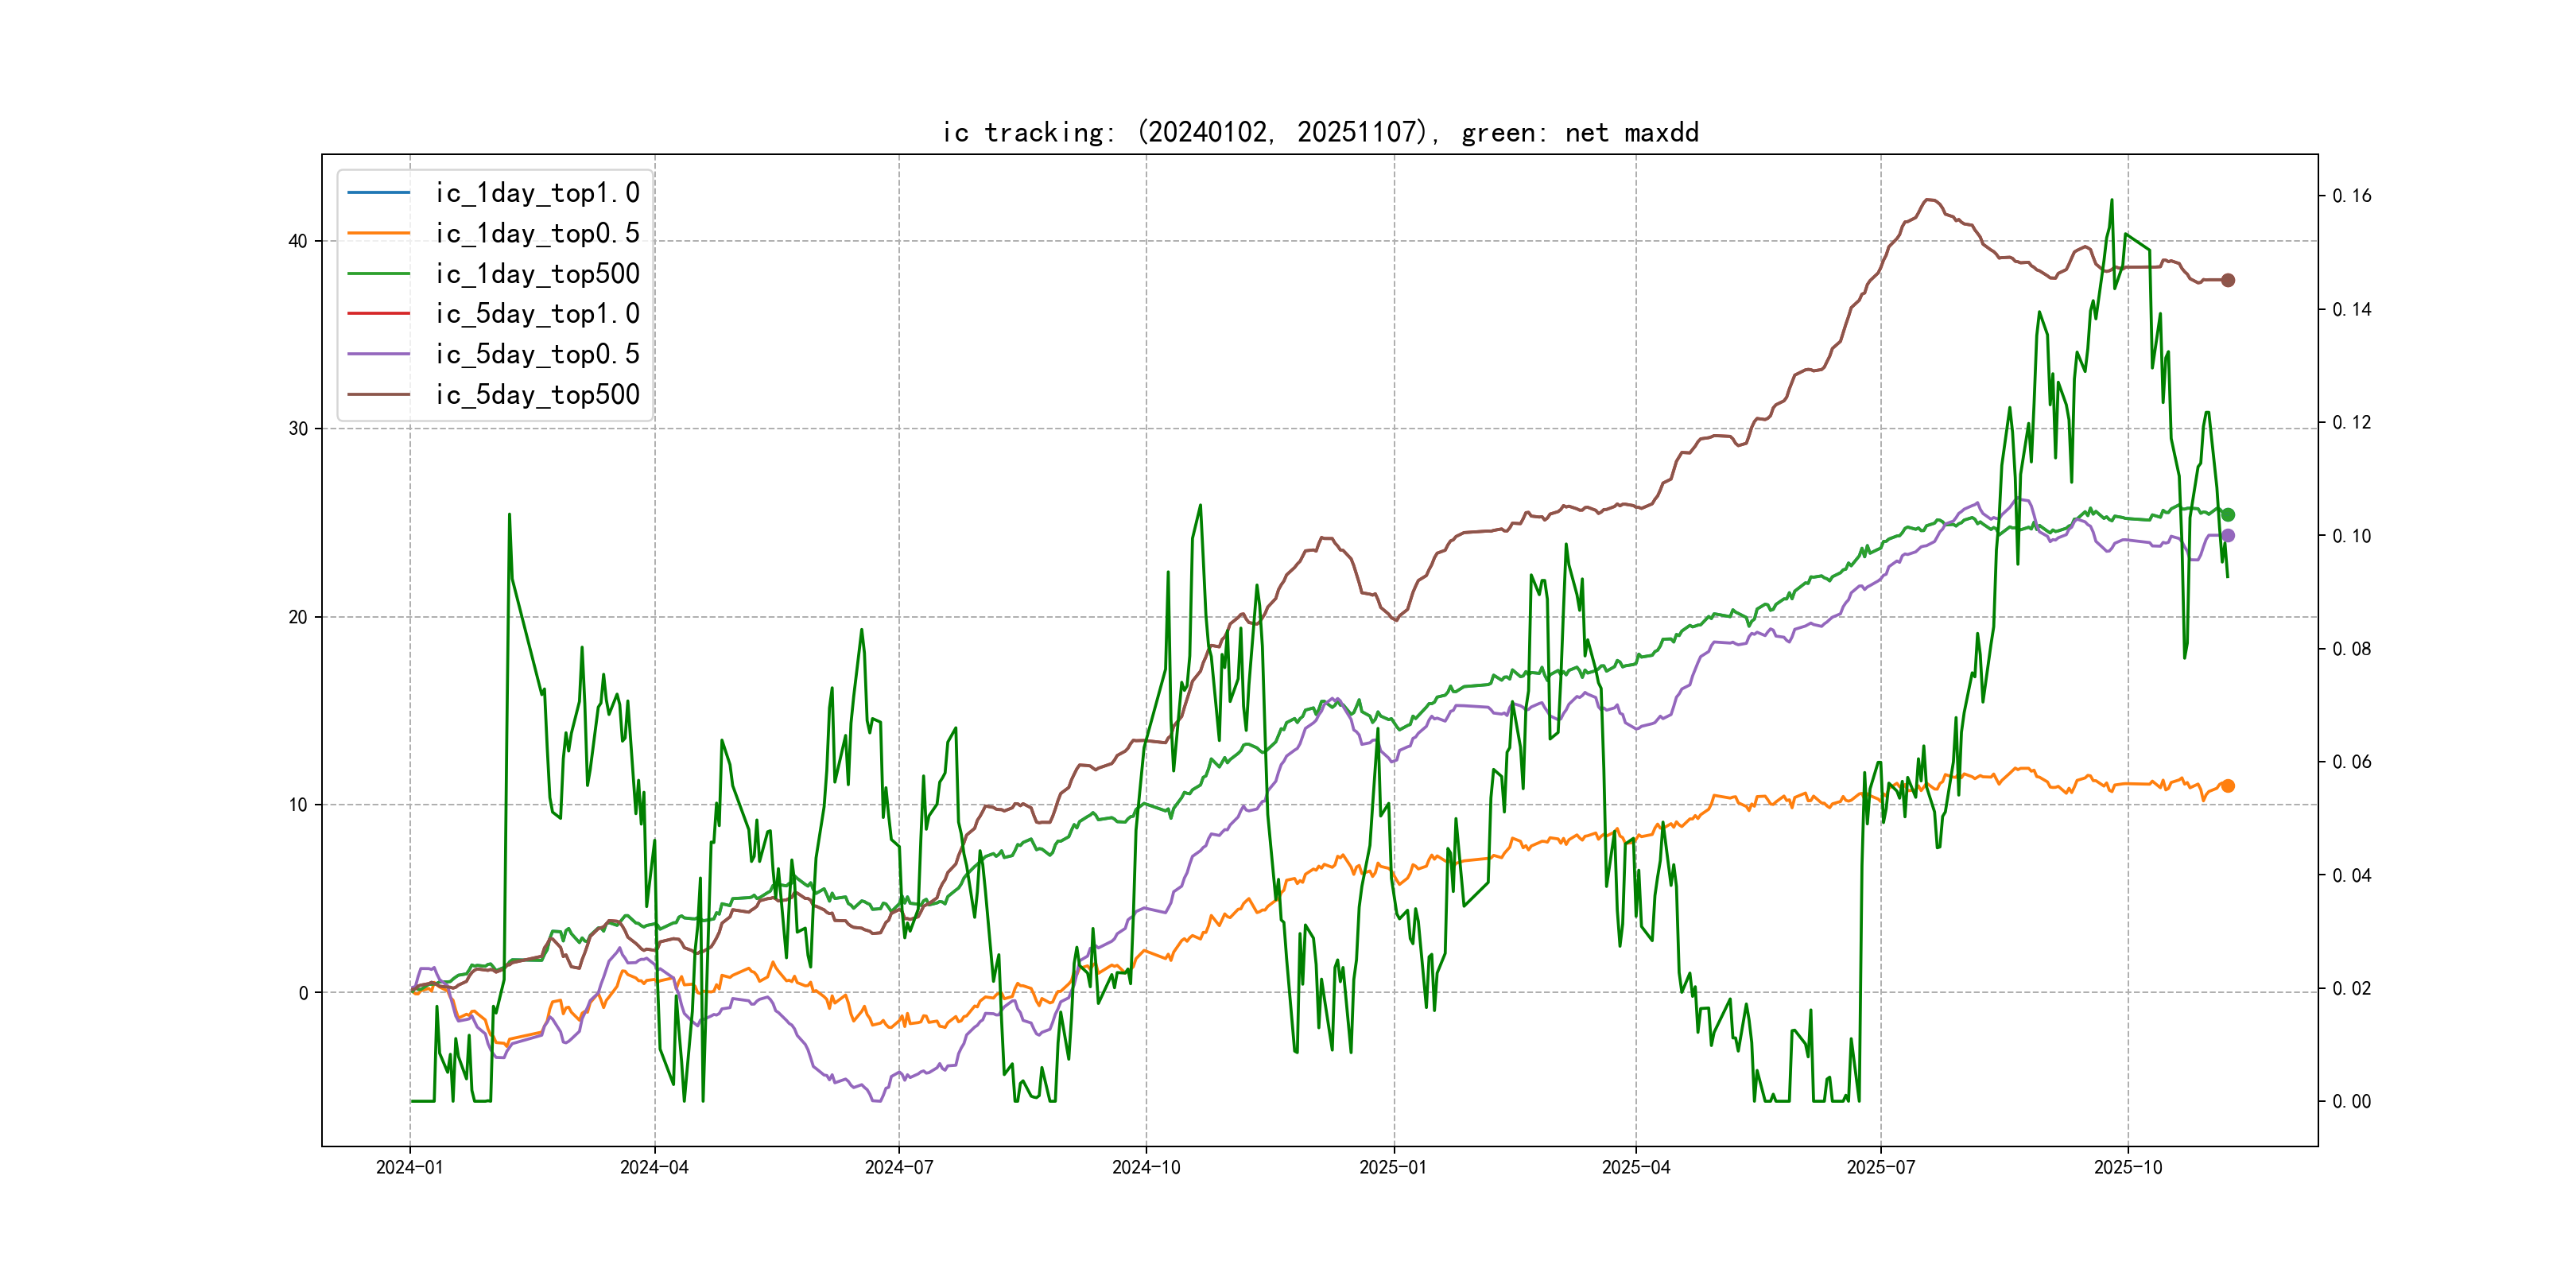Viewport: 2576px width, 1288px height.
Task: Click the red ic_5day_top1.0 legend line
Action: click(378, 313)
